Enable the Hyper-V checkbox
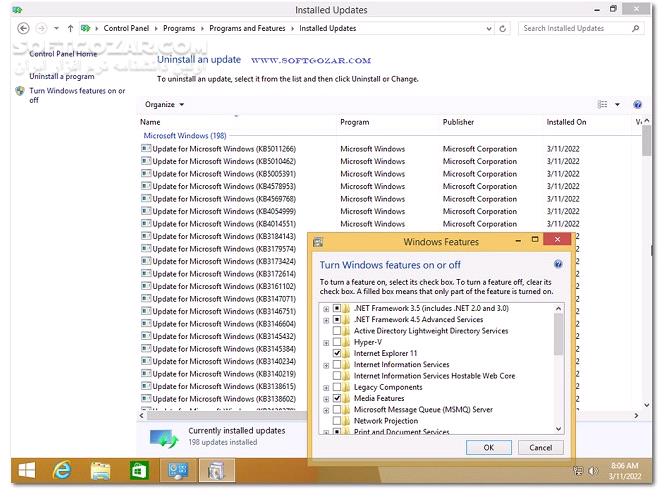Image resolution: width=665 pixels, height=497 pixels. [337, 342]
